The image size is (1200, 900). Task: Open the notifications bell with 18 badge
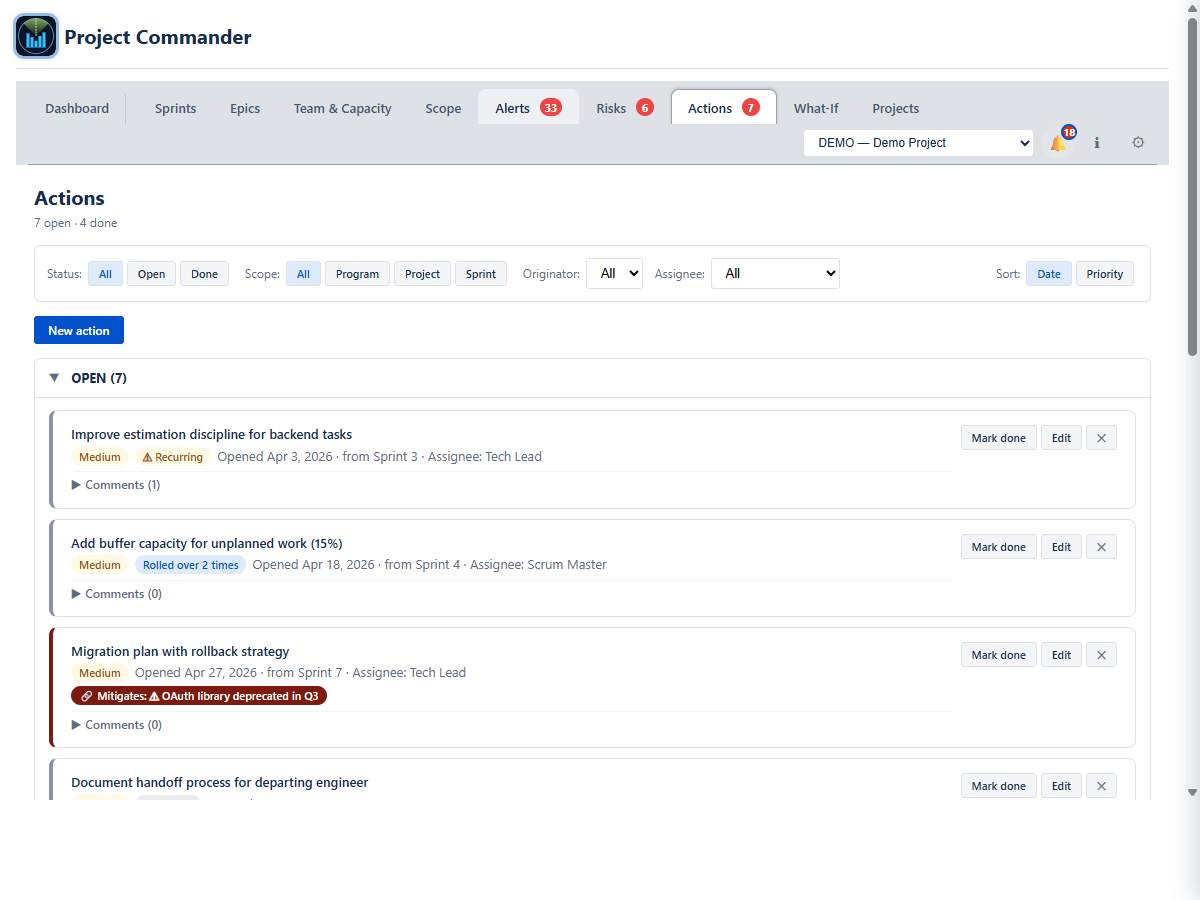click(x=1058, y=143)
